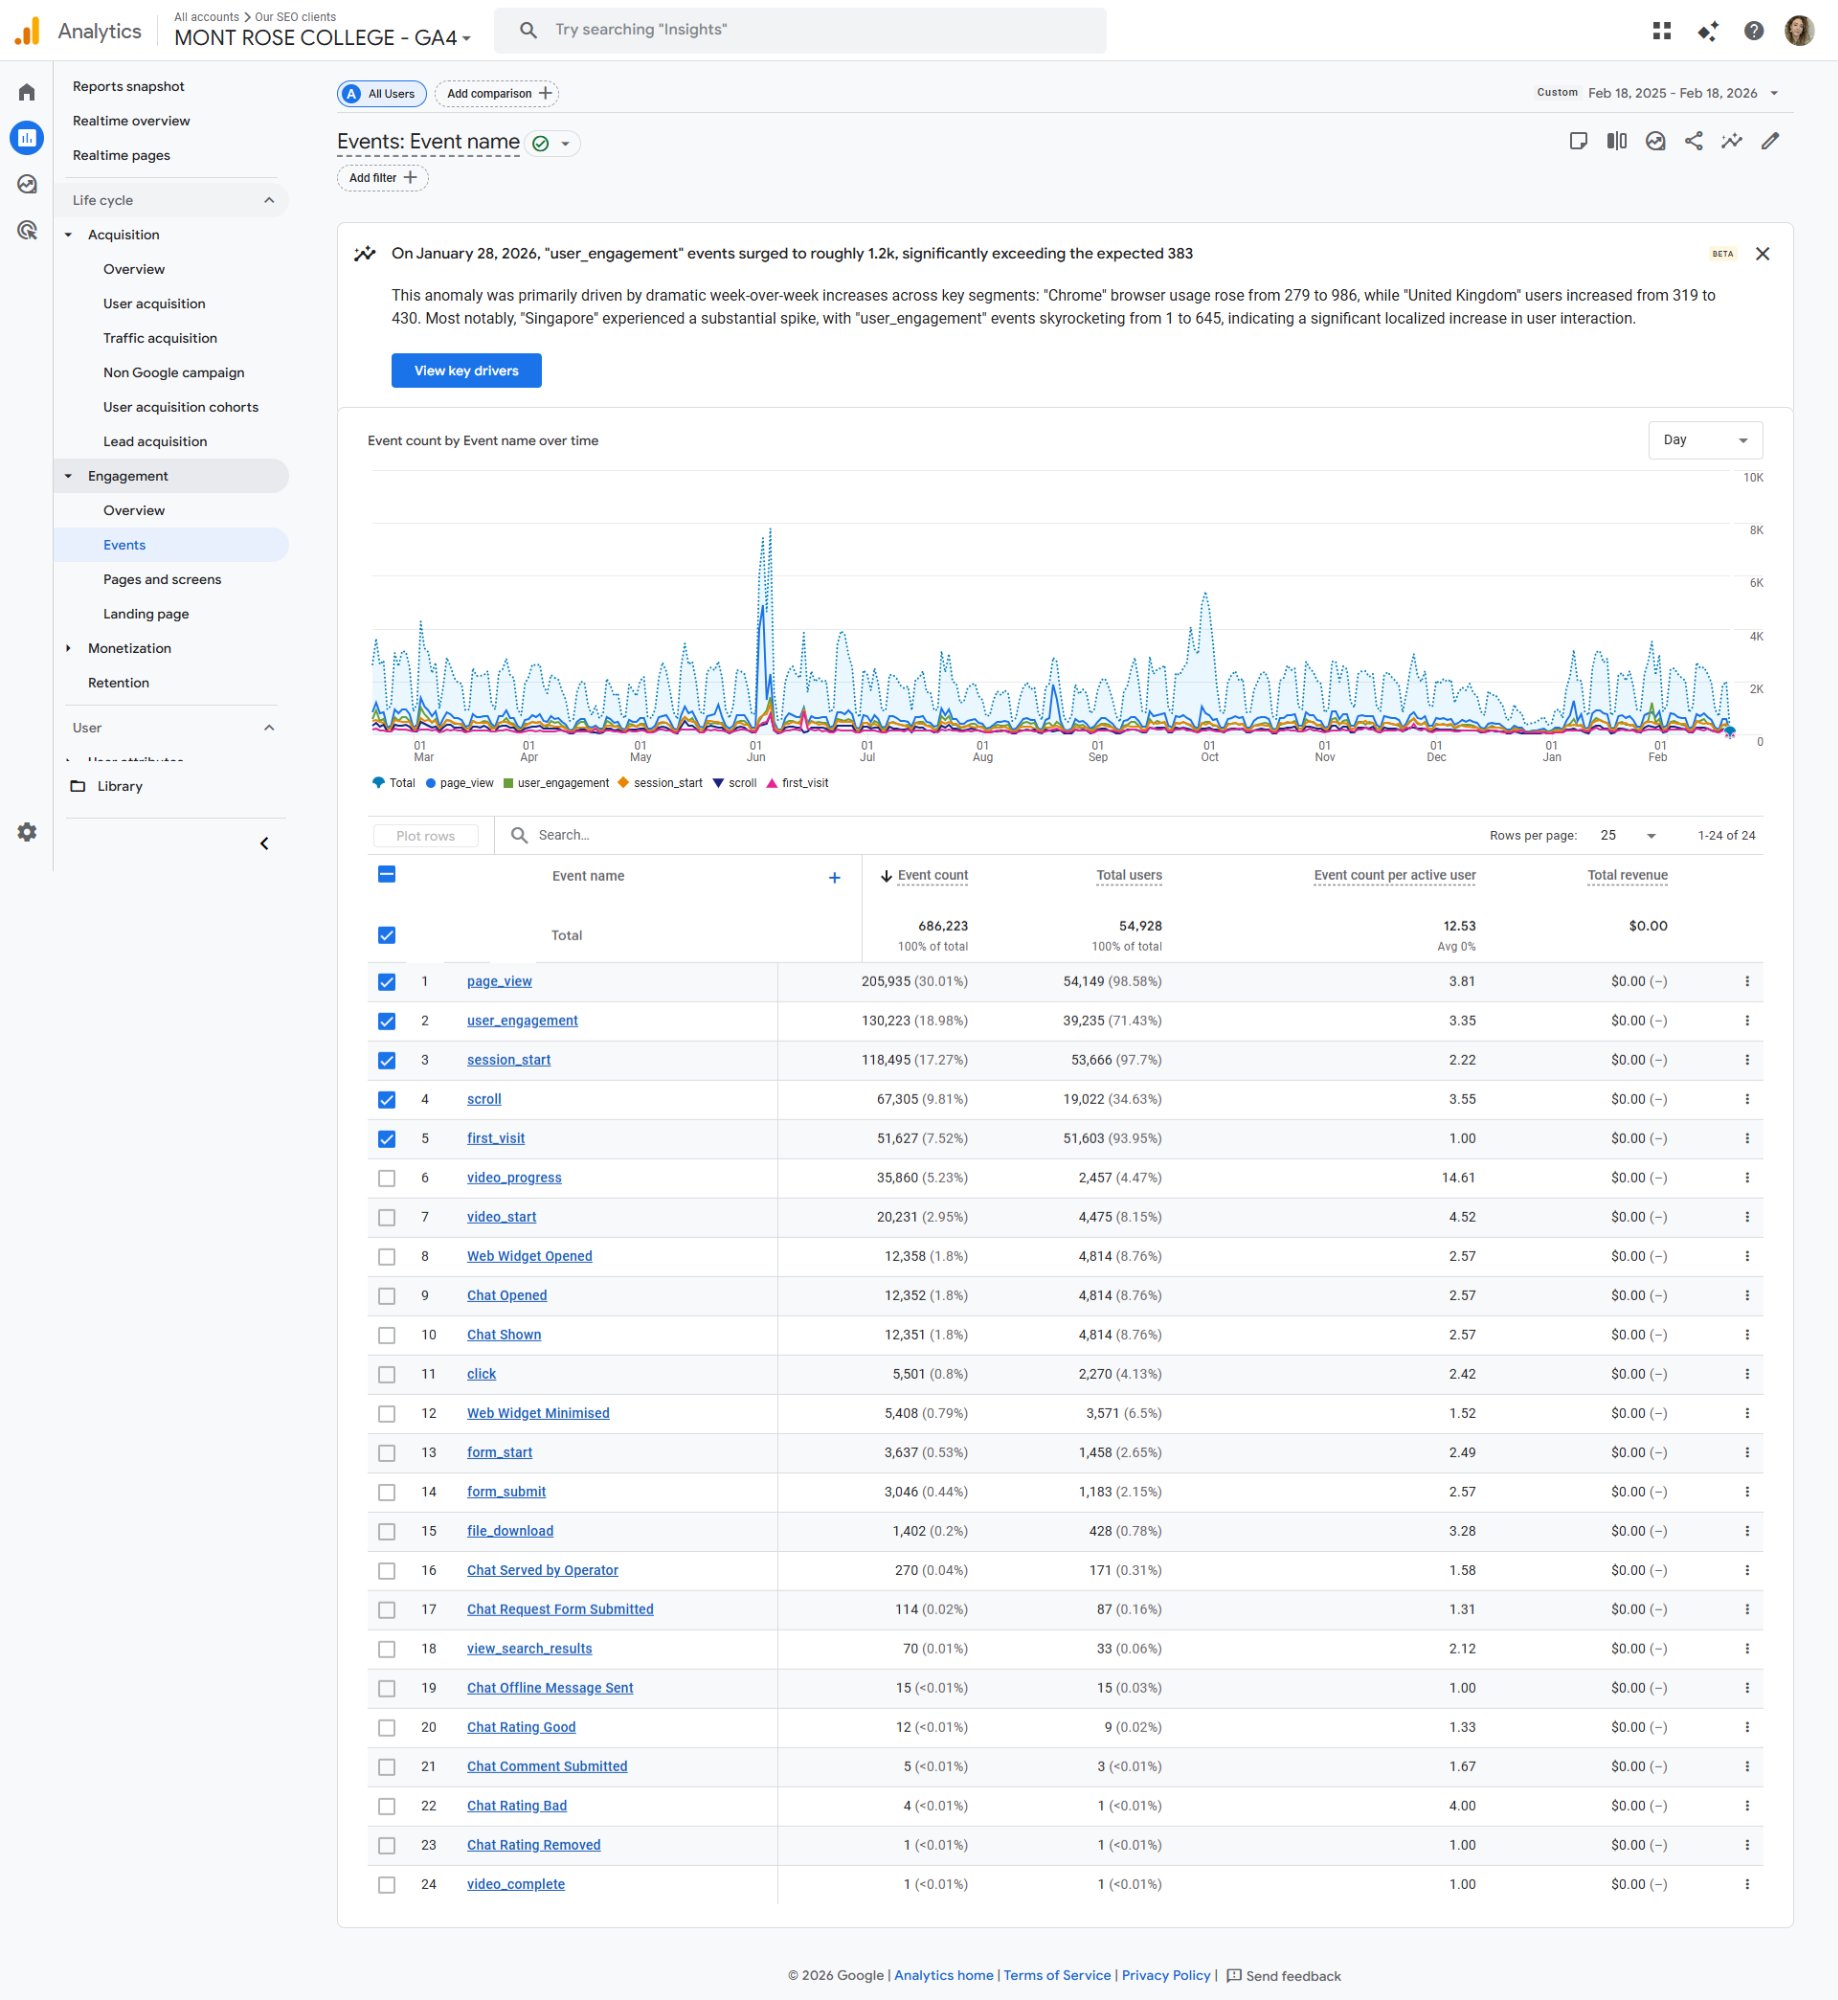Click the View key drivers button
The height and width of the screenshot is (2000, 1838).
[x=466, y=370]
